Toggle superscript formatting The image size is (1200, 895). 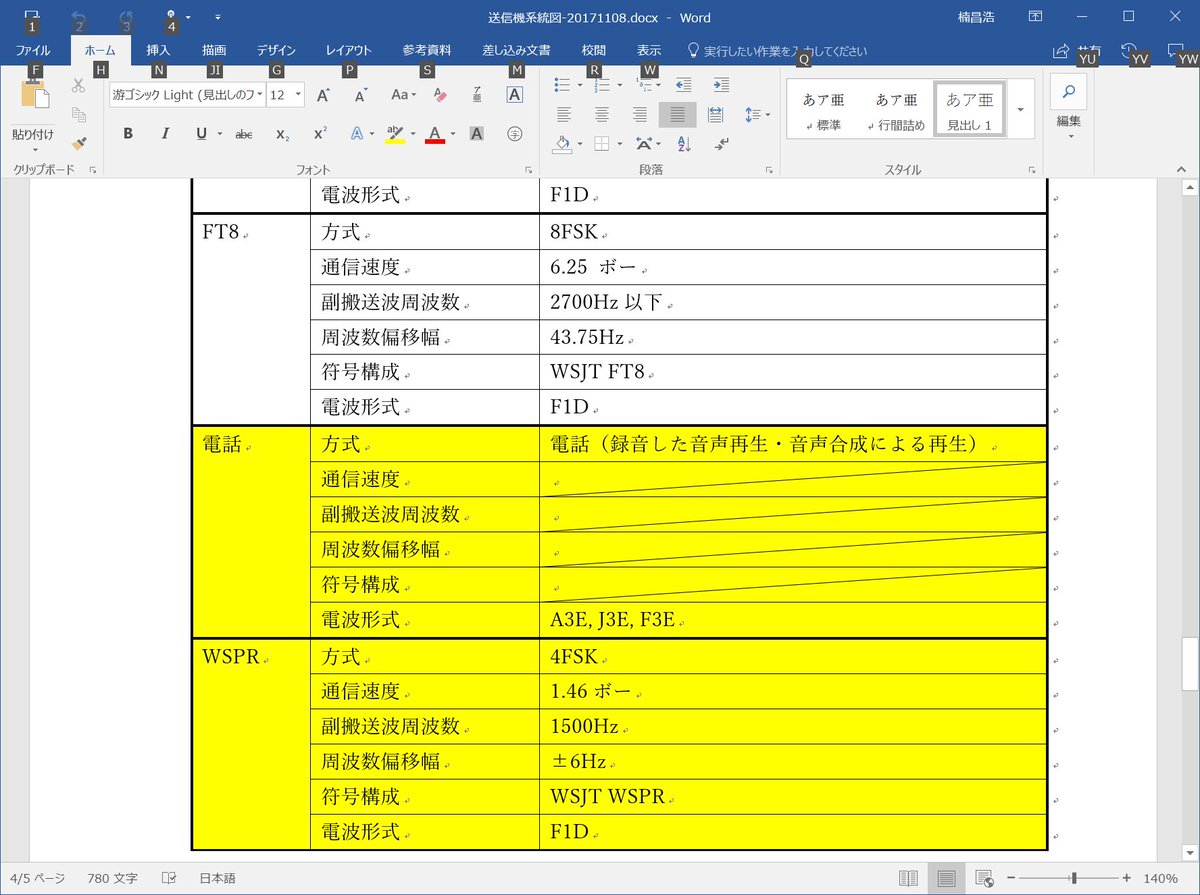coord(320,133)
